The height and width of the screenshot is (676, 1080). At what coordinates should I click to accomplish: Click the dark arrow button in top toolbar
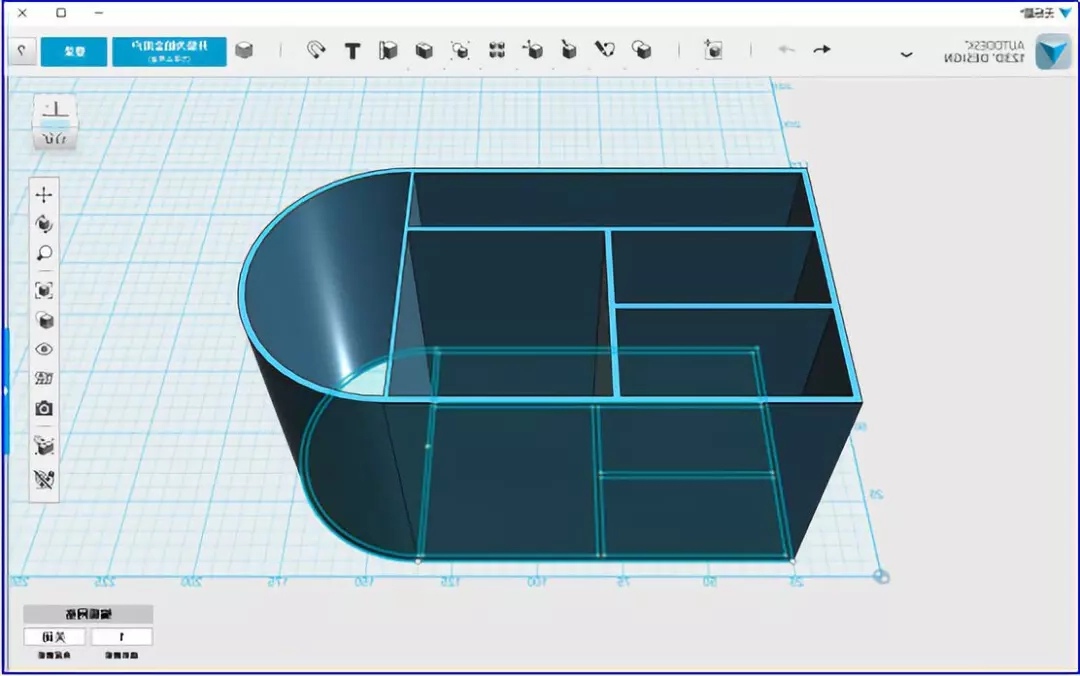pos(822,50)
